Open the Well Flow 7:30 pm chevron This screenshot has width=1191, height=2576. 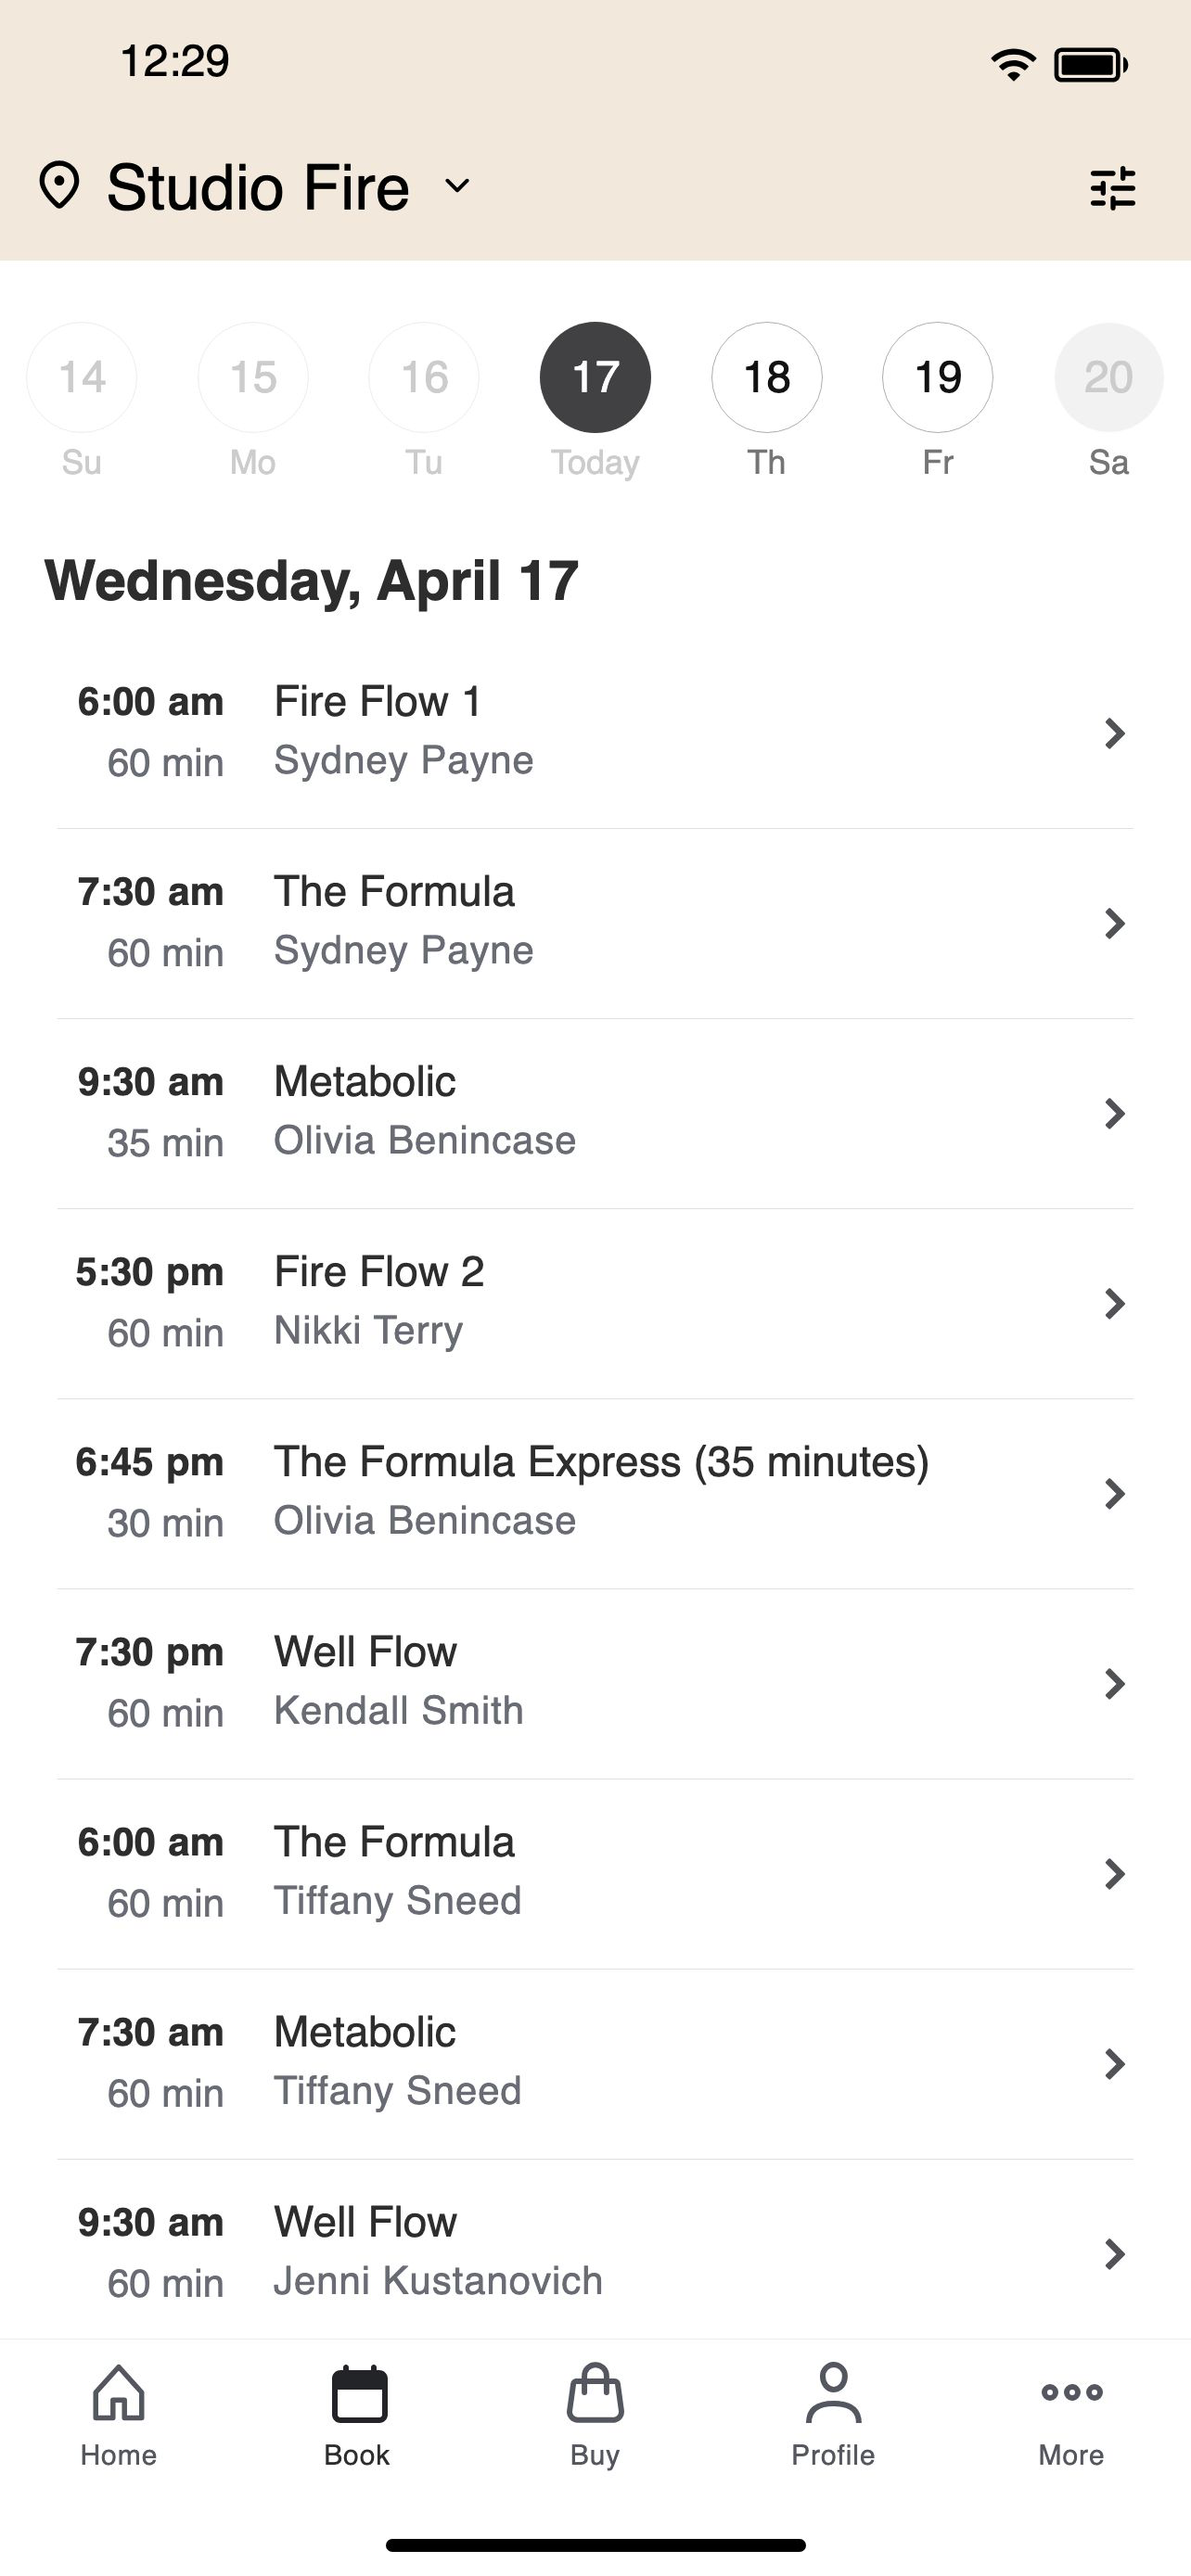click(x=1114, y=1683)
